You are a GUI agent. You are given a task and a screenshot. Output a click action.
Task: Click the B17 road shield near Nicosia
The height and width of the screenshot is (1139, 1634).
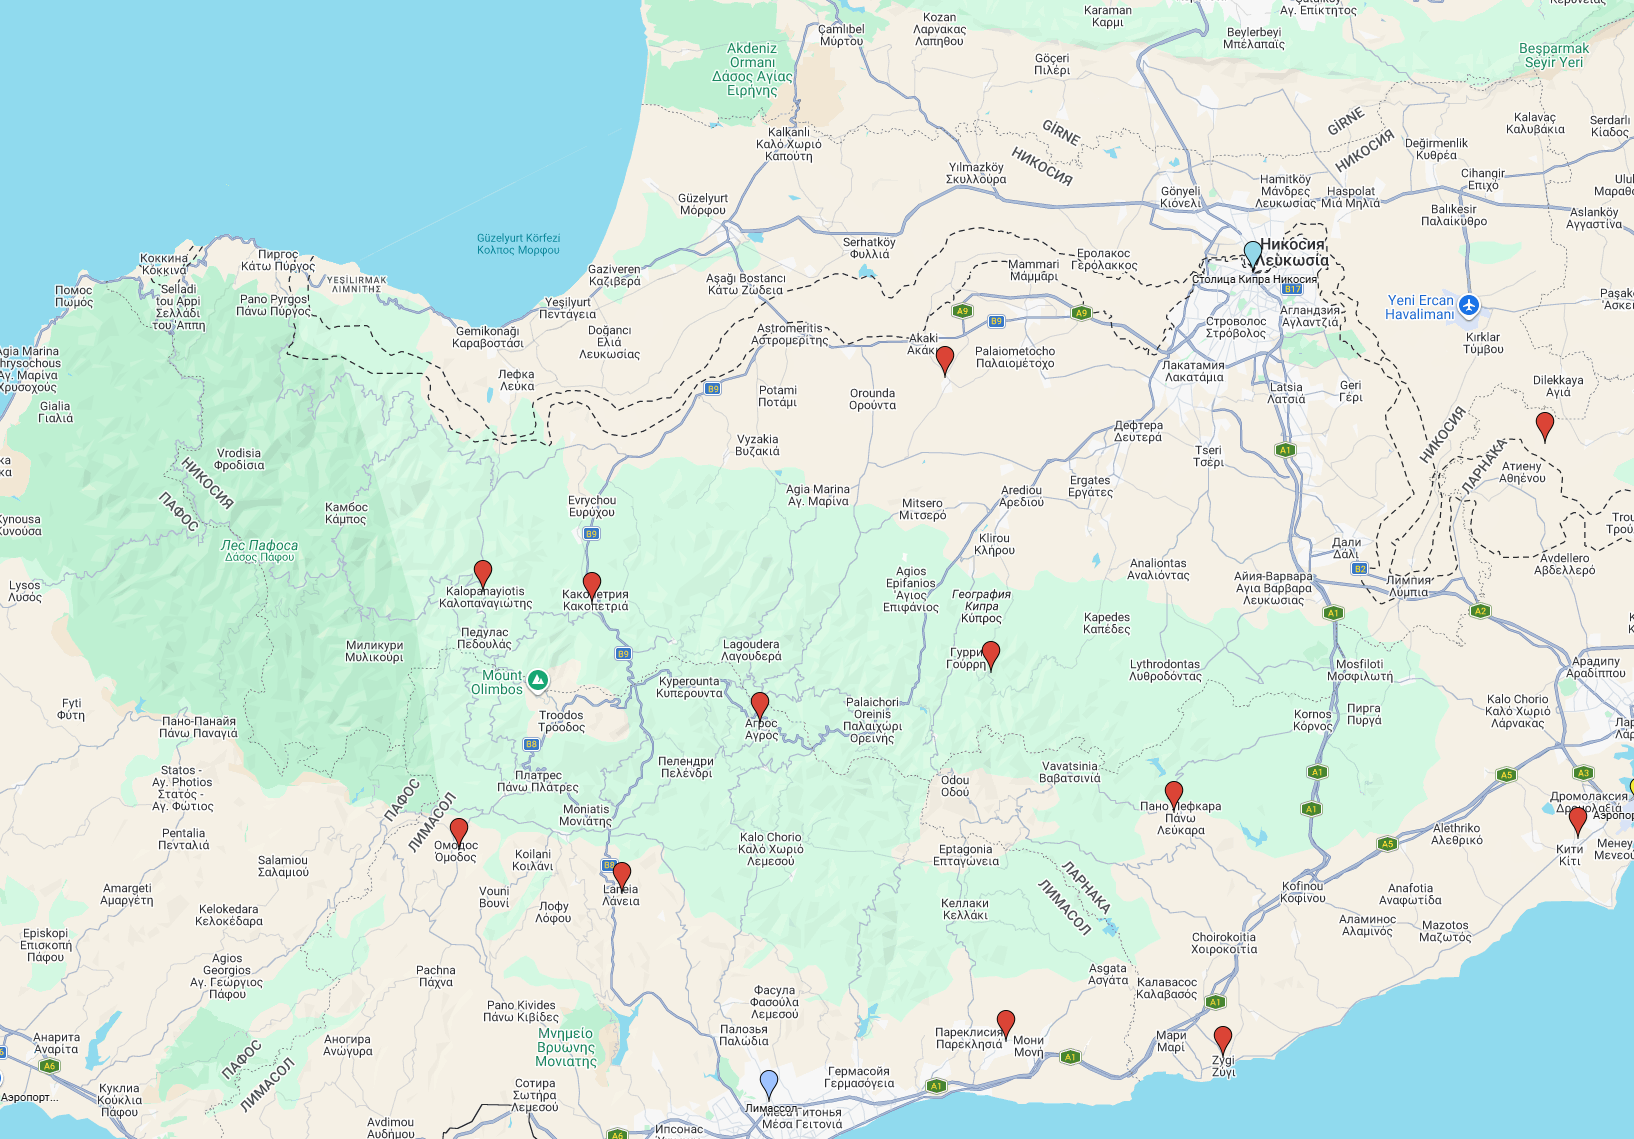point(1293,290)
